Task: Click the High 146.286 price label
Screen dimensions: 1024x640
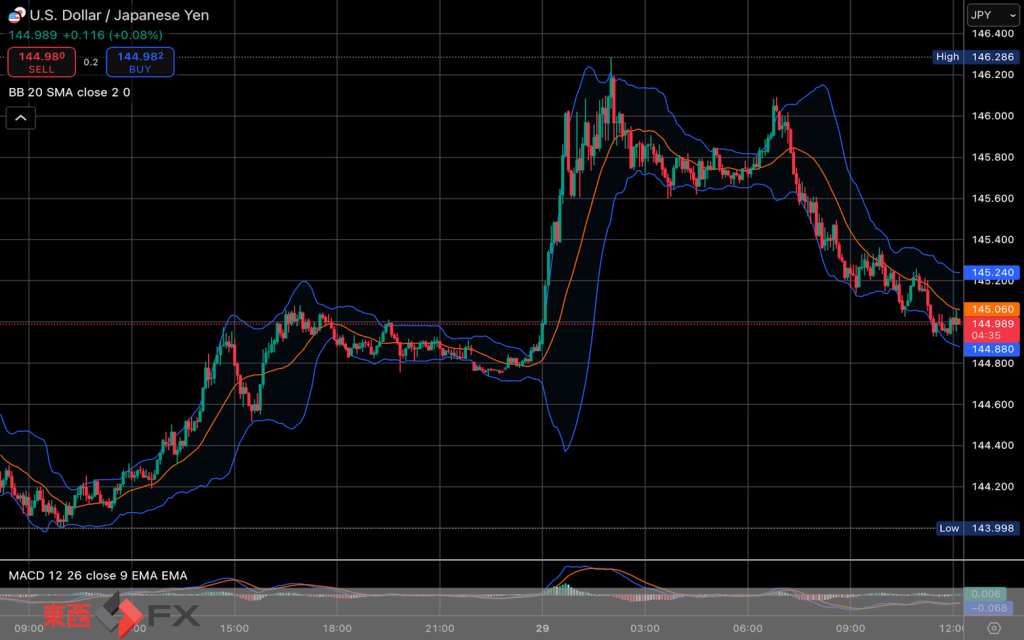Action: (976, 57)
